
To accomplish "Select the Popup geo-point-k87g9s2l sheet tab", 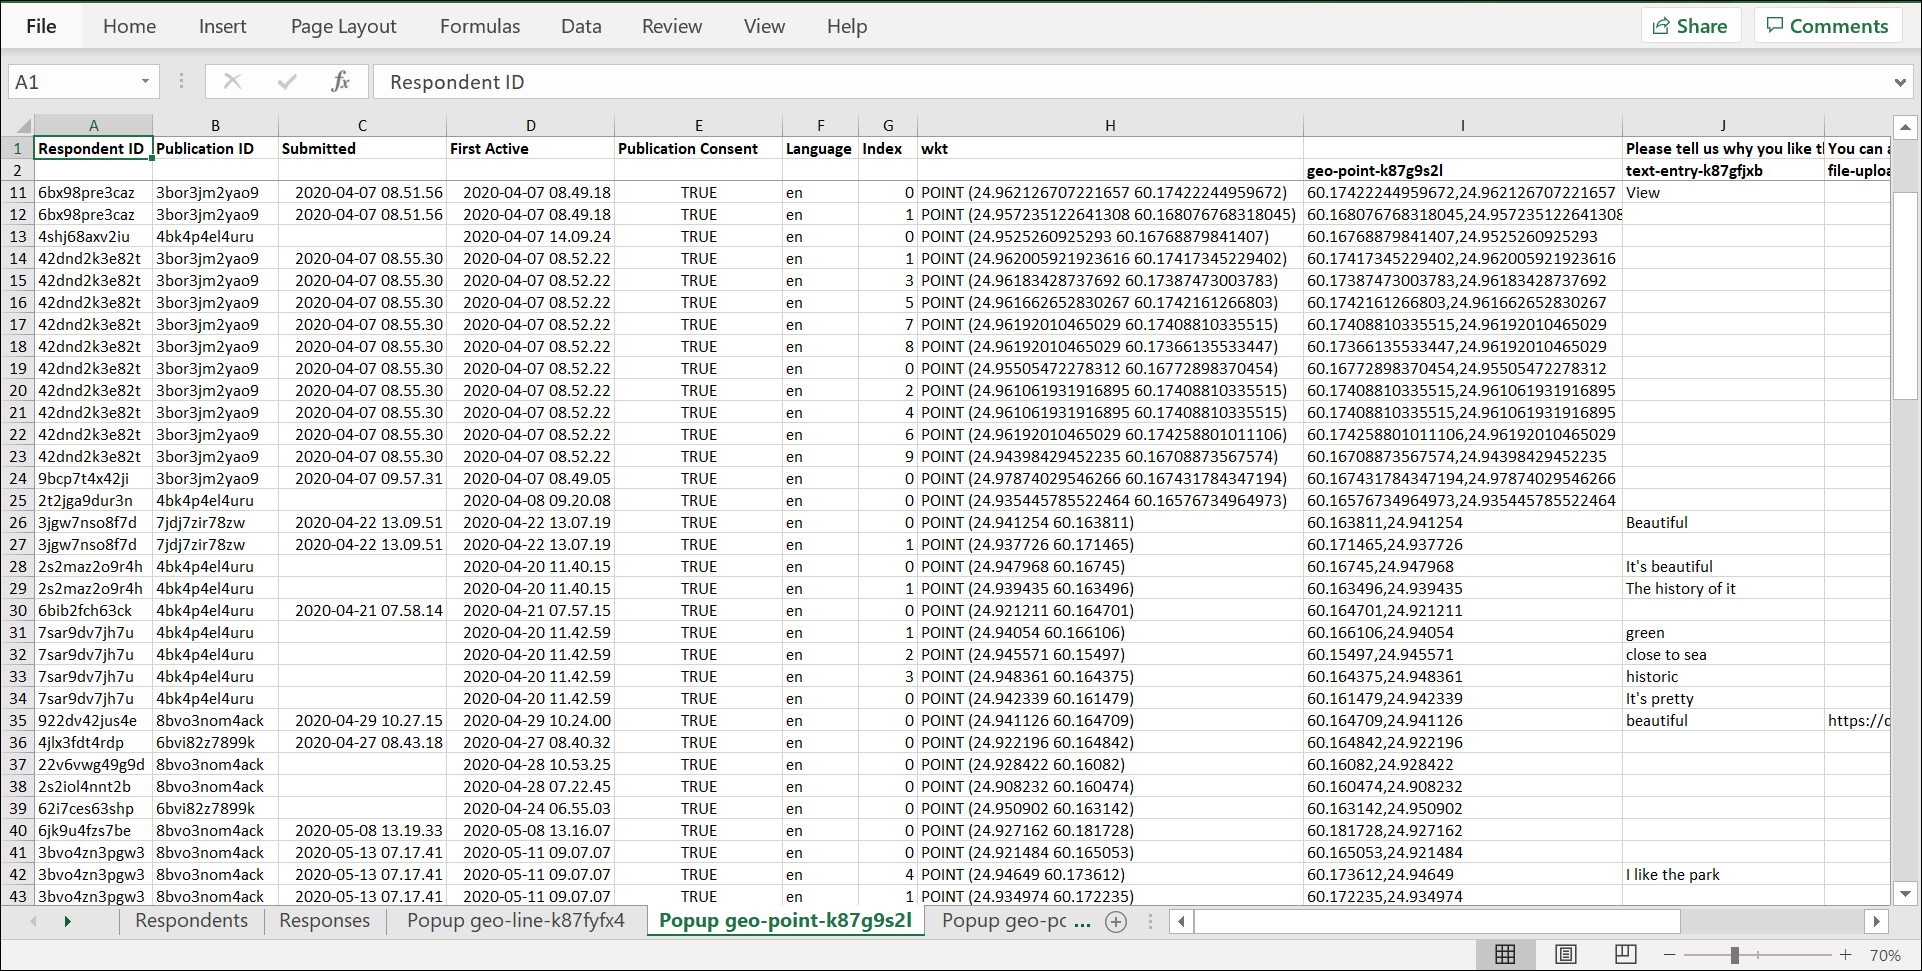I will (x=785, y=921).
